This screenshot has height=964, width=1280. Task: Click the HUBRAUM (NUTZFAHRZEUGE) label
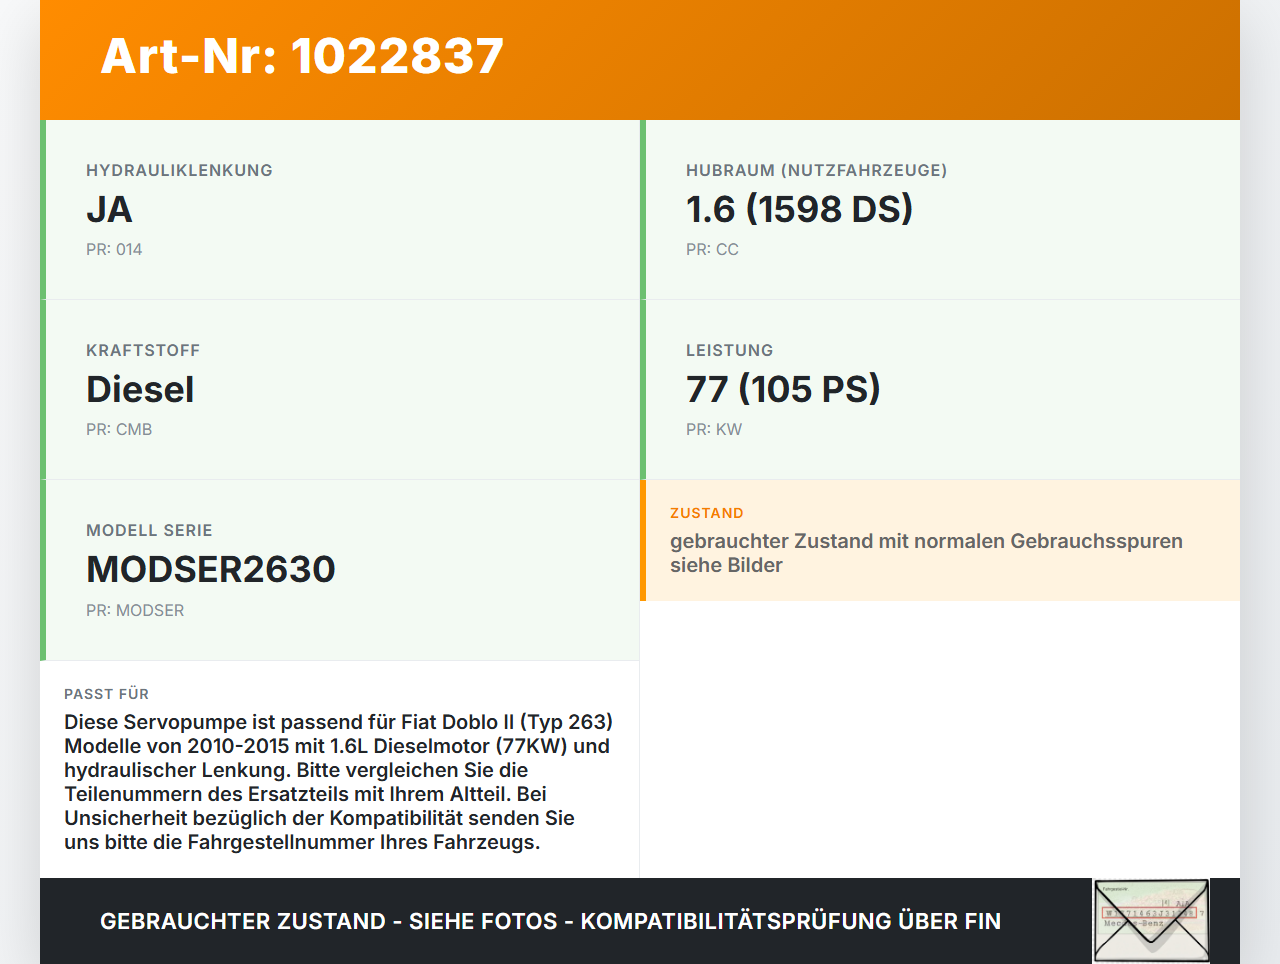(x=816, y=170)
